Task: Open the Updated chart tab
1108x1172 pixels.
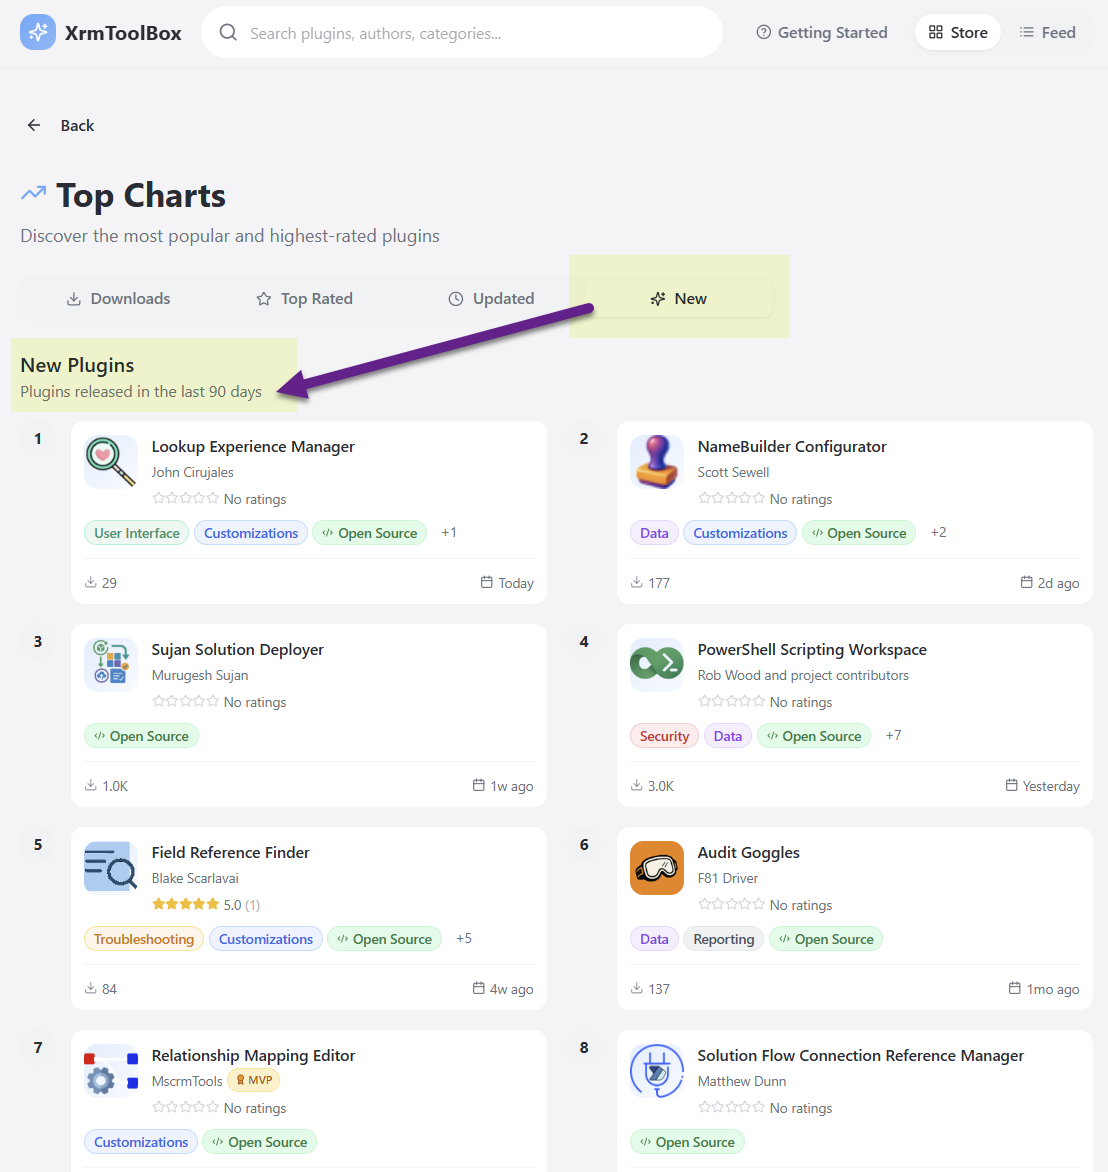Action: coord(491,299)
